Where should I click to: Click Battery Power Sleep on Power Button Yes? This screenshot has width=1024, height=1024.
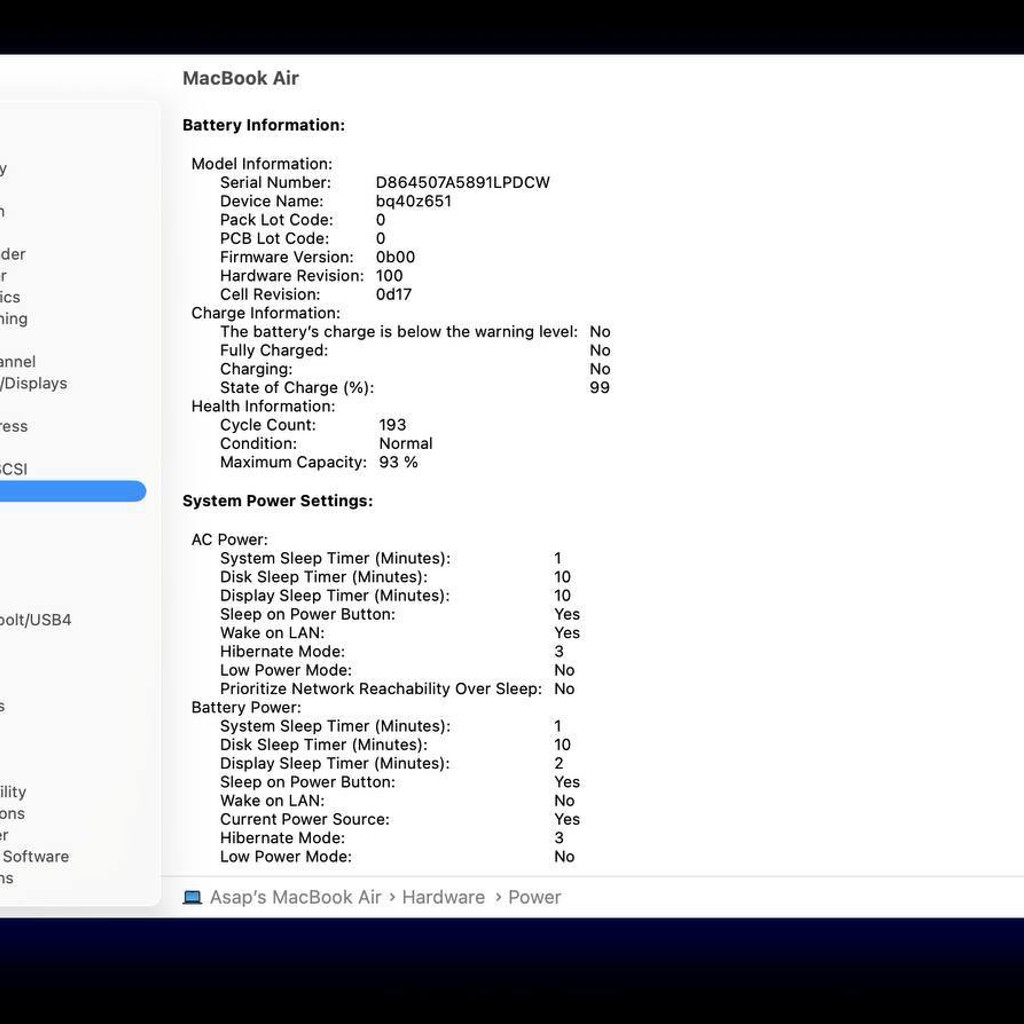(567, 782)
